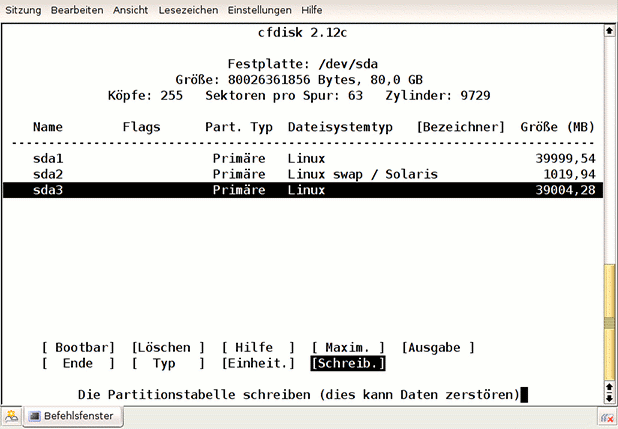
Task: Choose the Löschen command
Action: click(168, 347)
